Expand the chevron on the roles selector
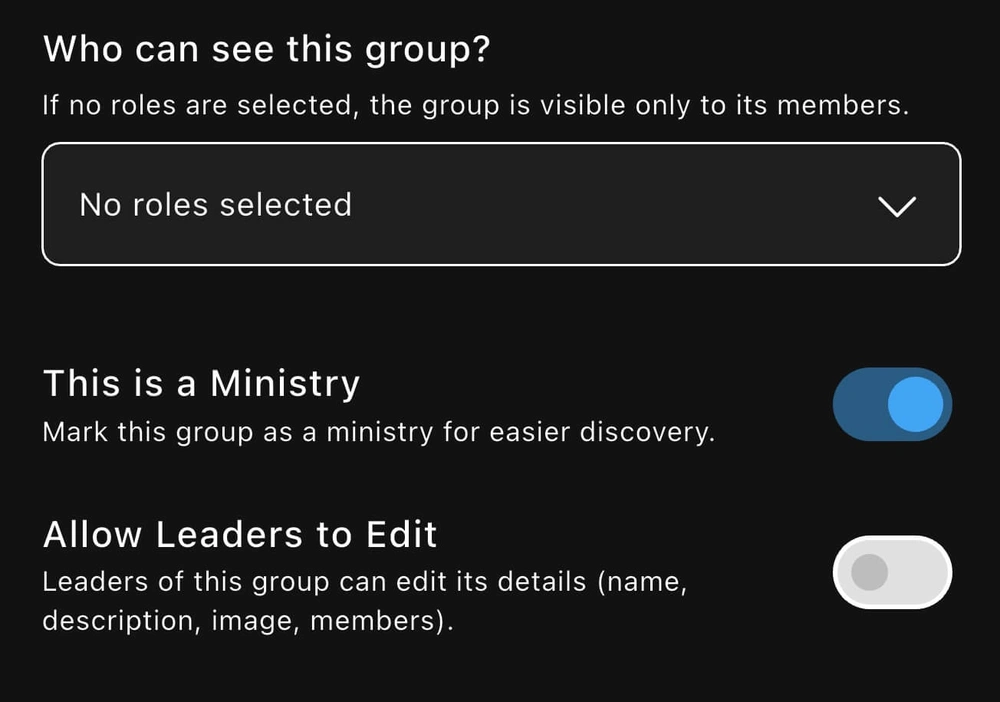Image resolution: width=1000 pixels, height=702 pixels. coord(897,205)
